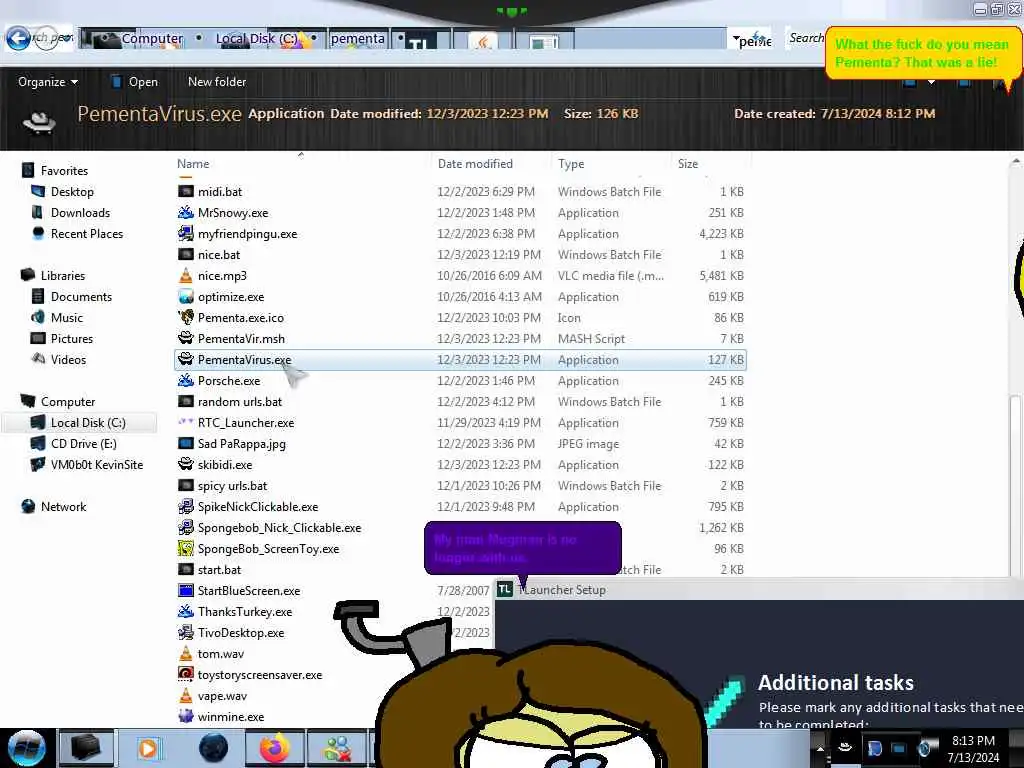1024x768 pixels.
Task: Select the optimize.exe icon
Action: [186, 296]
